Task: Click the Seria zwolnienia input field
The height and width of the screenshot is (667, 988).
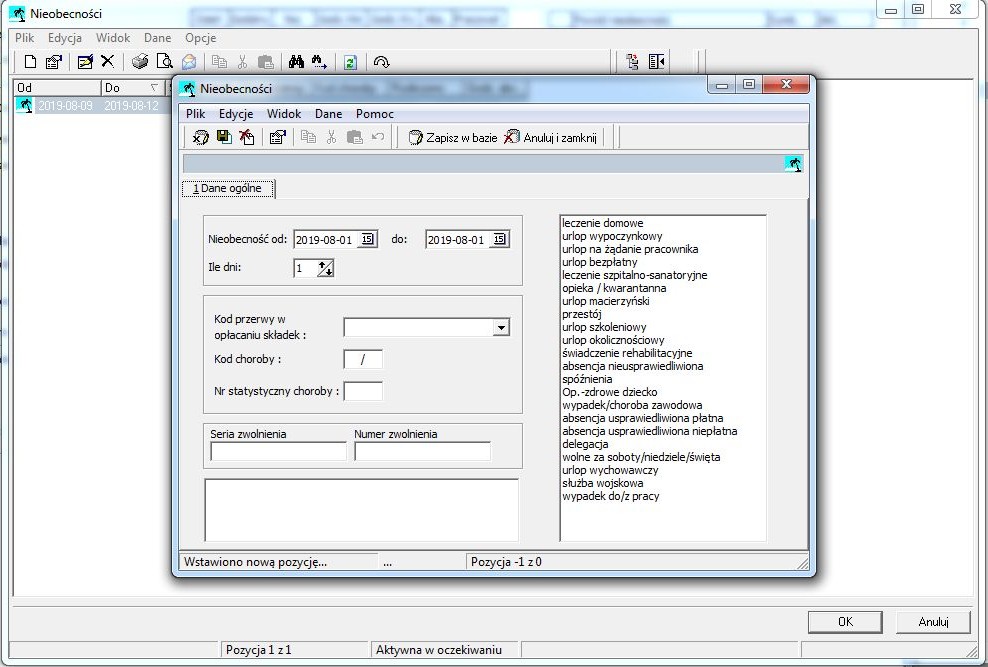Action: point(279,451)
